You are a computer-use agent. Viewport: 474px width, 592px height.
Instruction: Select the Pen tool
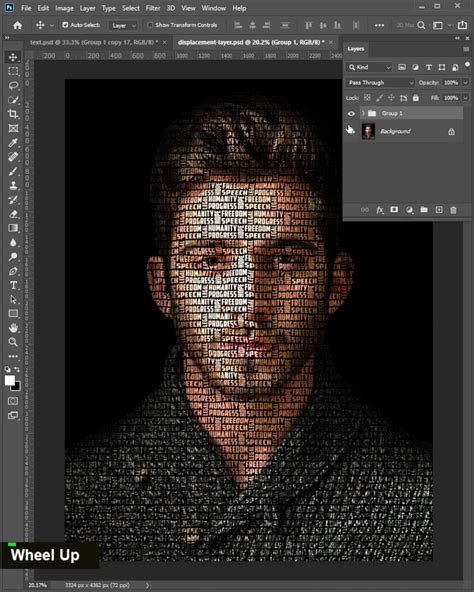click(x=13, y=271)
